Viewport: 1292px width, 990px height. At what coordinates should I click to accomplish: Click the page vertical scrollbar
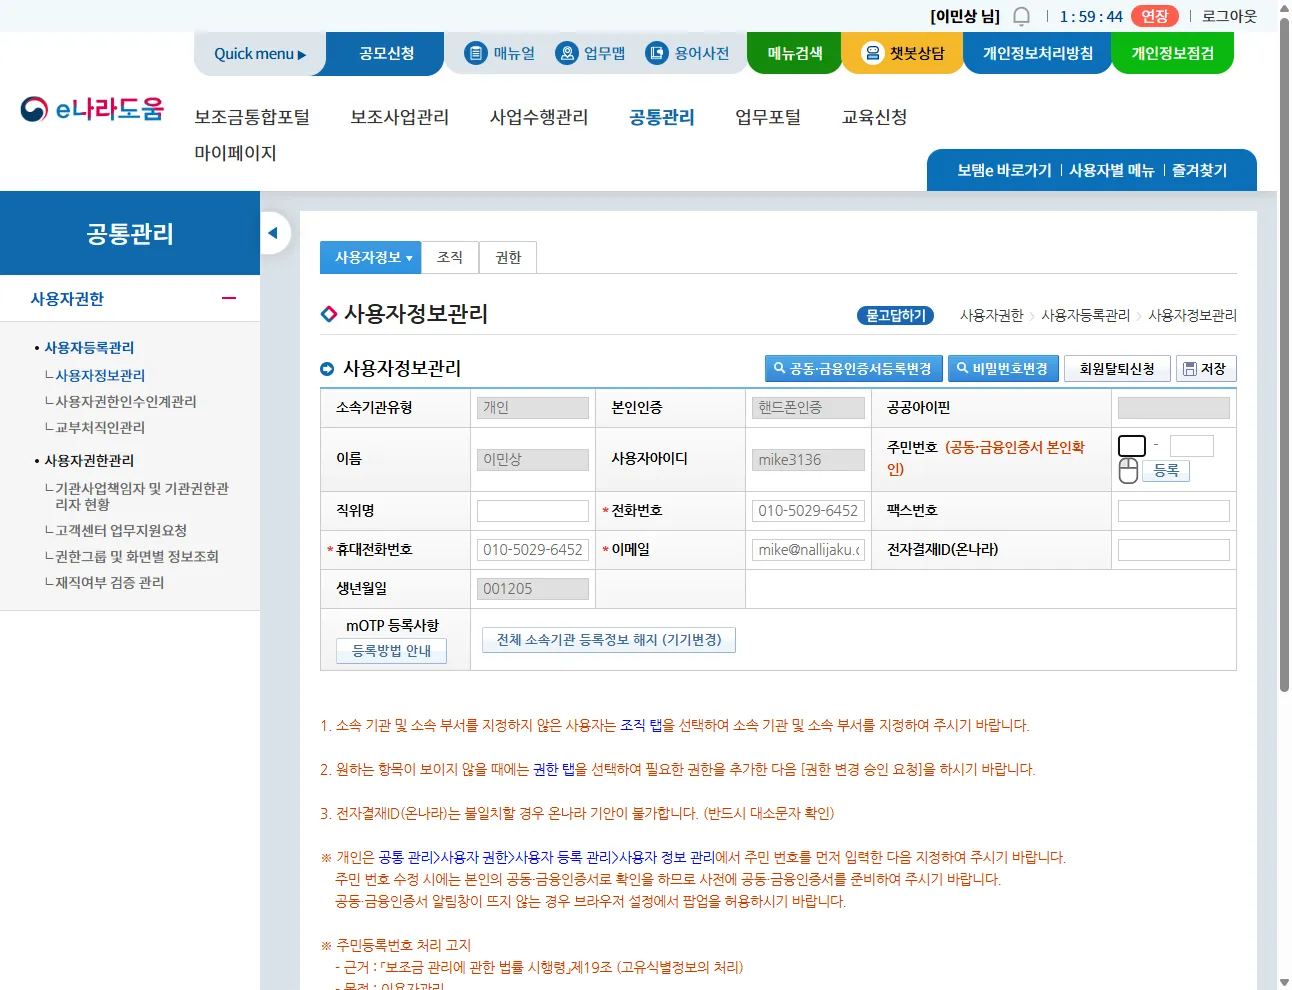tap(1284, 355)
